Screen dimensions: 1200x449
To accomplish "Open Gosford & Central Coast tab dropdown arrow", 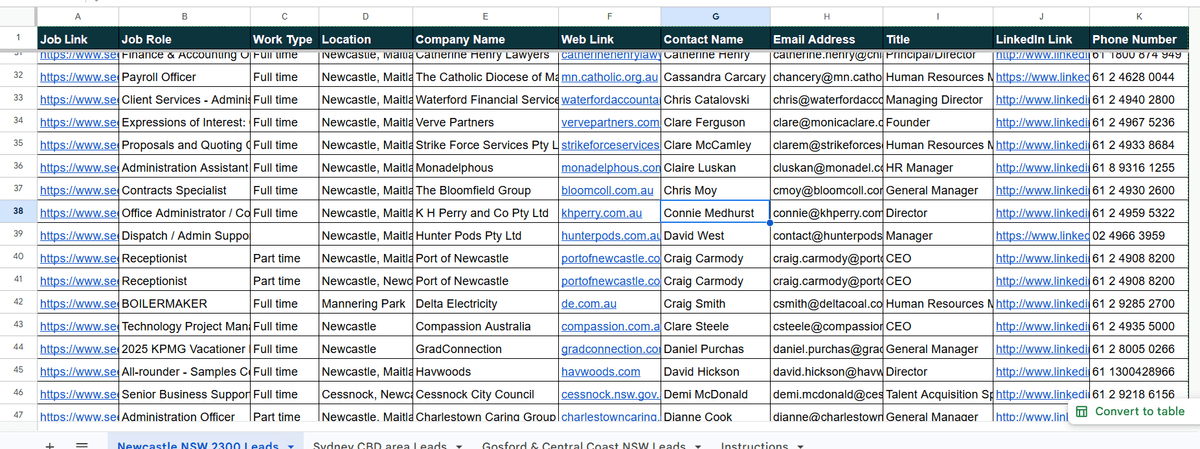I will tap(697, 446).
